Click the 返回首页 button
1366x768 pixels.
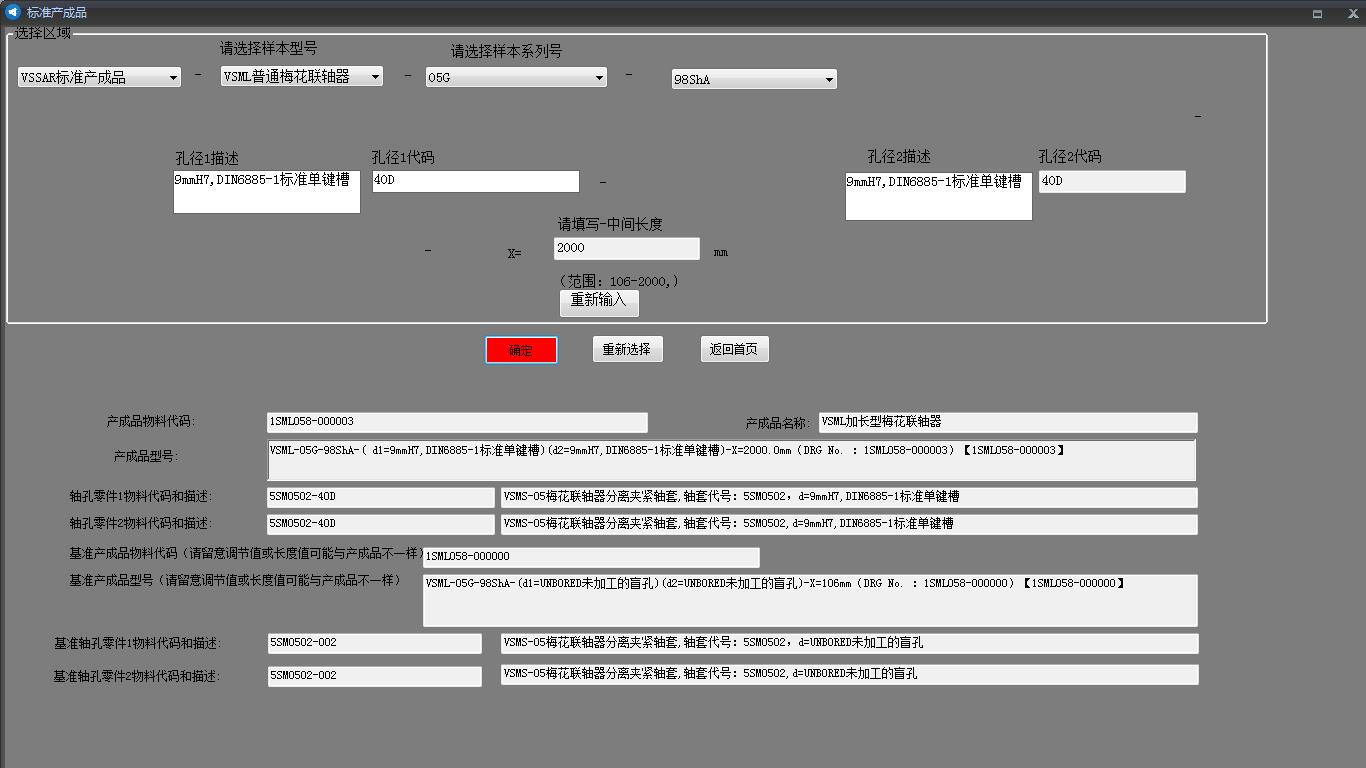click(734, 349)
